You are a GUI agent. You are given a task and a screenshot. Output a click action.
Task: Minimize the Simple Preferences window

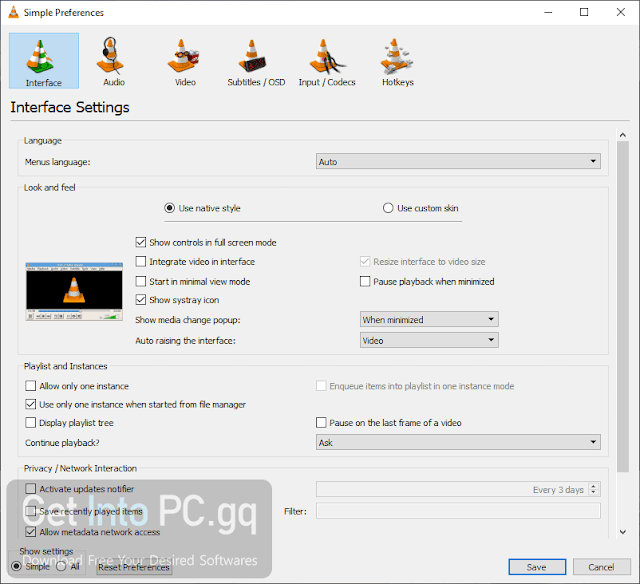[548, 12]
